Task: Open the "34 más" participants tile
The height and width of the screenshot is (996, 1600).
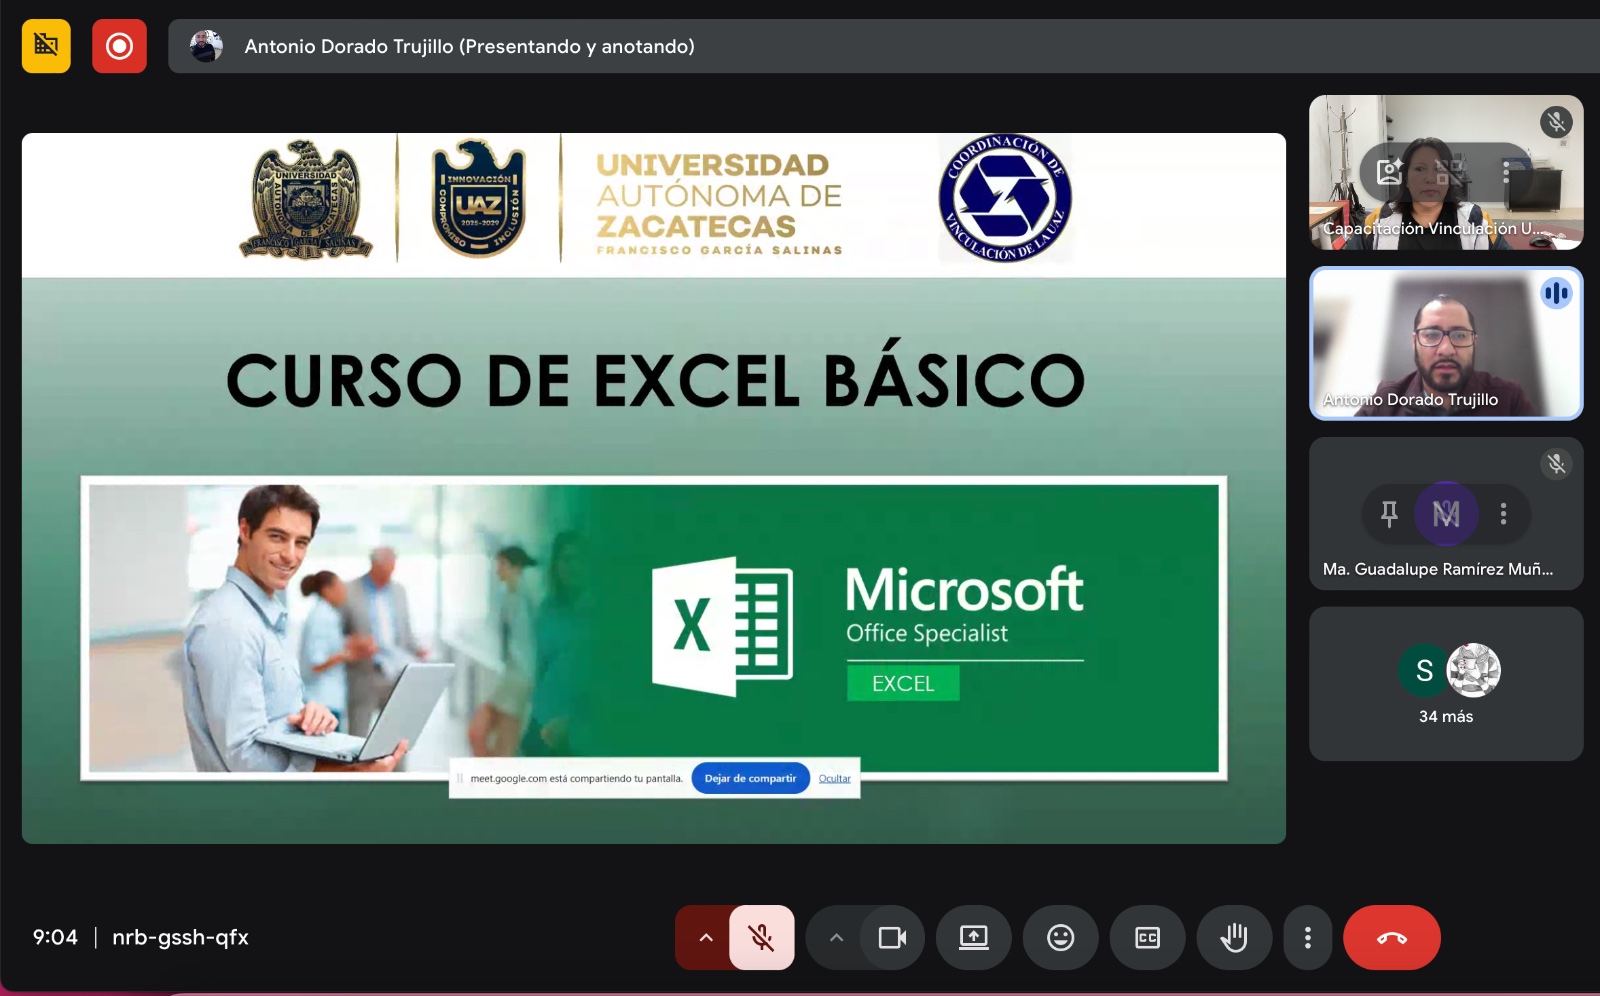Action: point(1446,684)
